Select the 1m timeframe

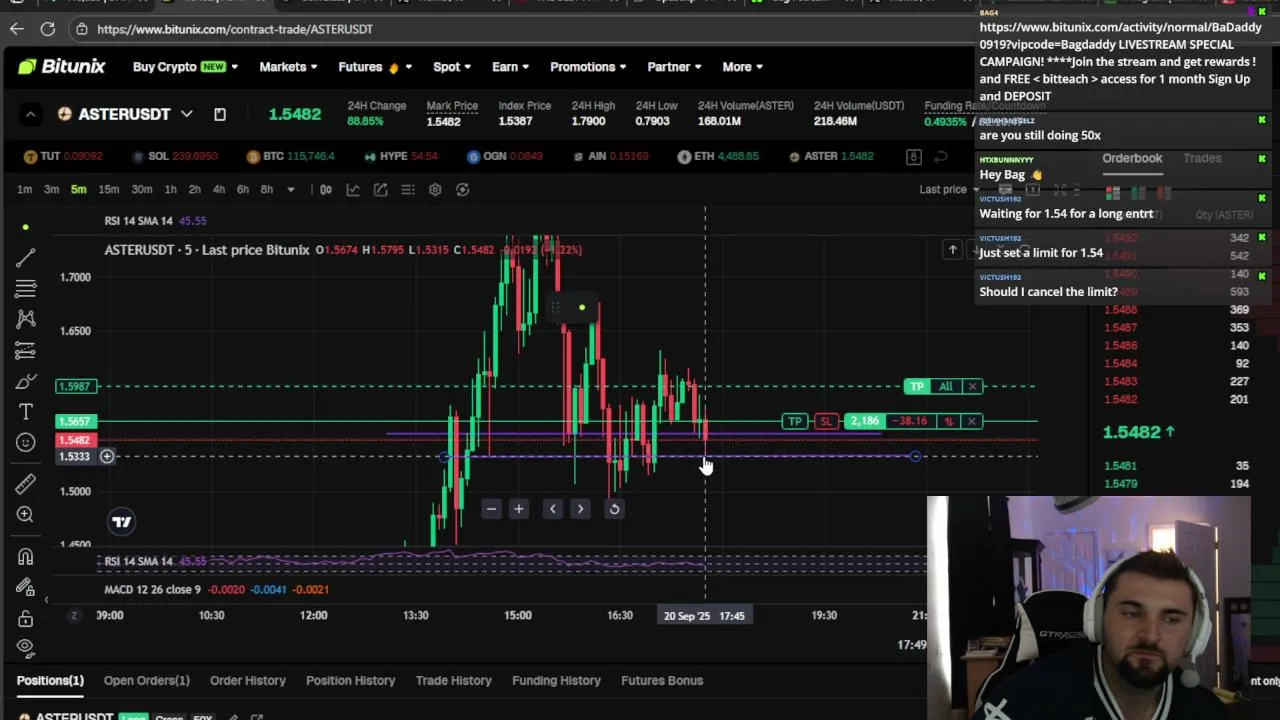(x=24, y=189)
